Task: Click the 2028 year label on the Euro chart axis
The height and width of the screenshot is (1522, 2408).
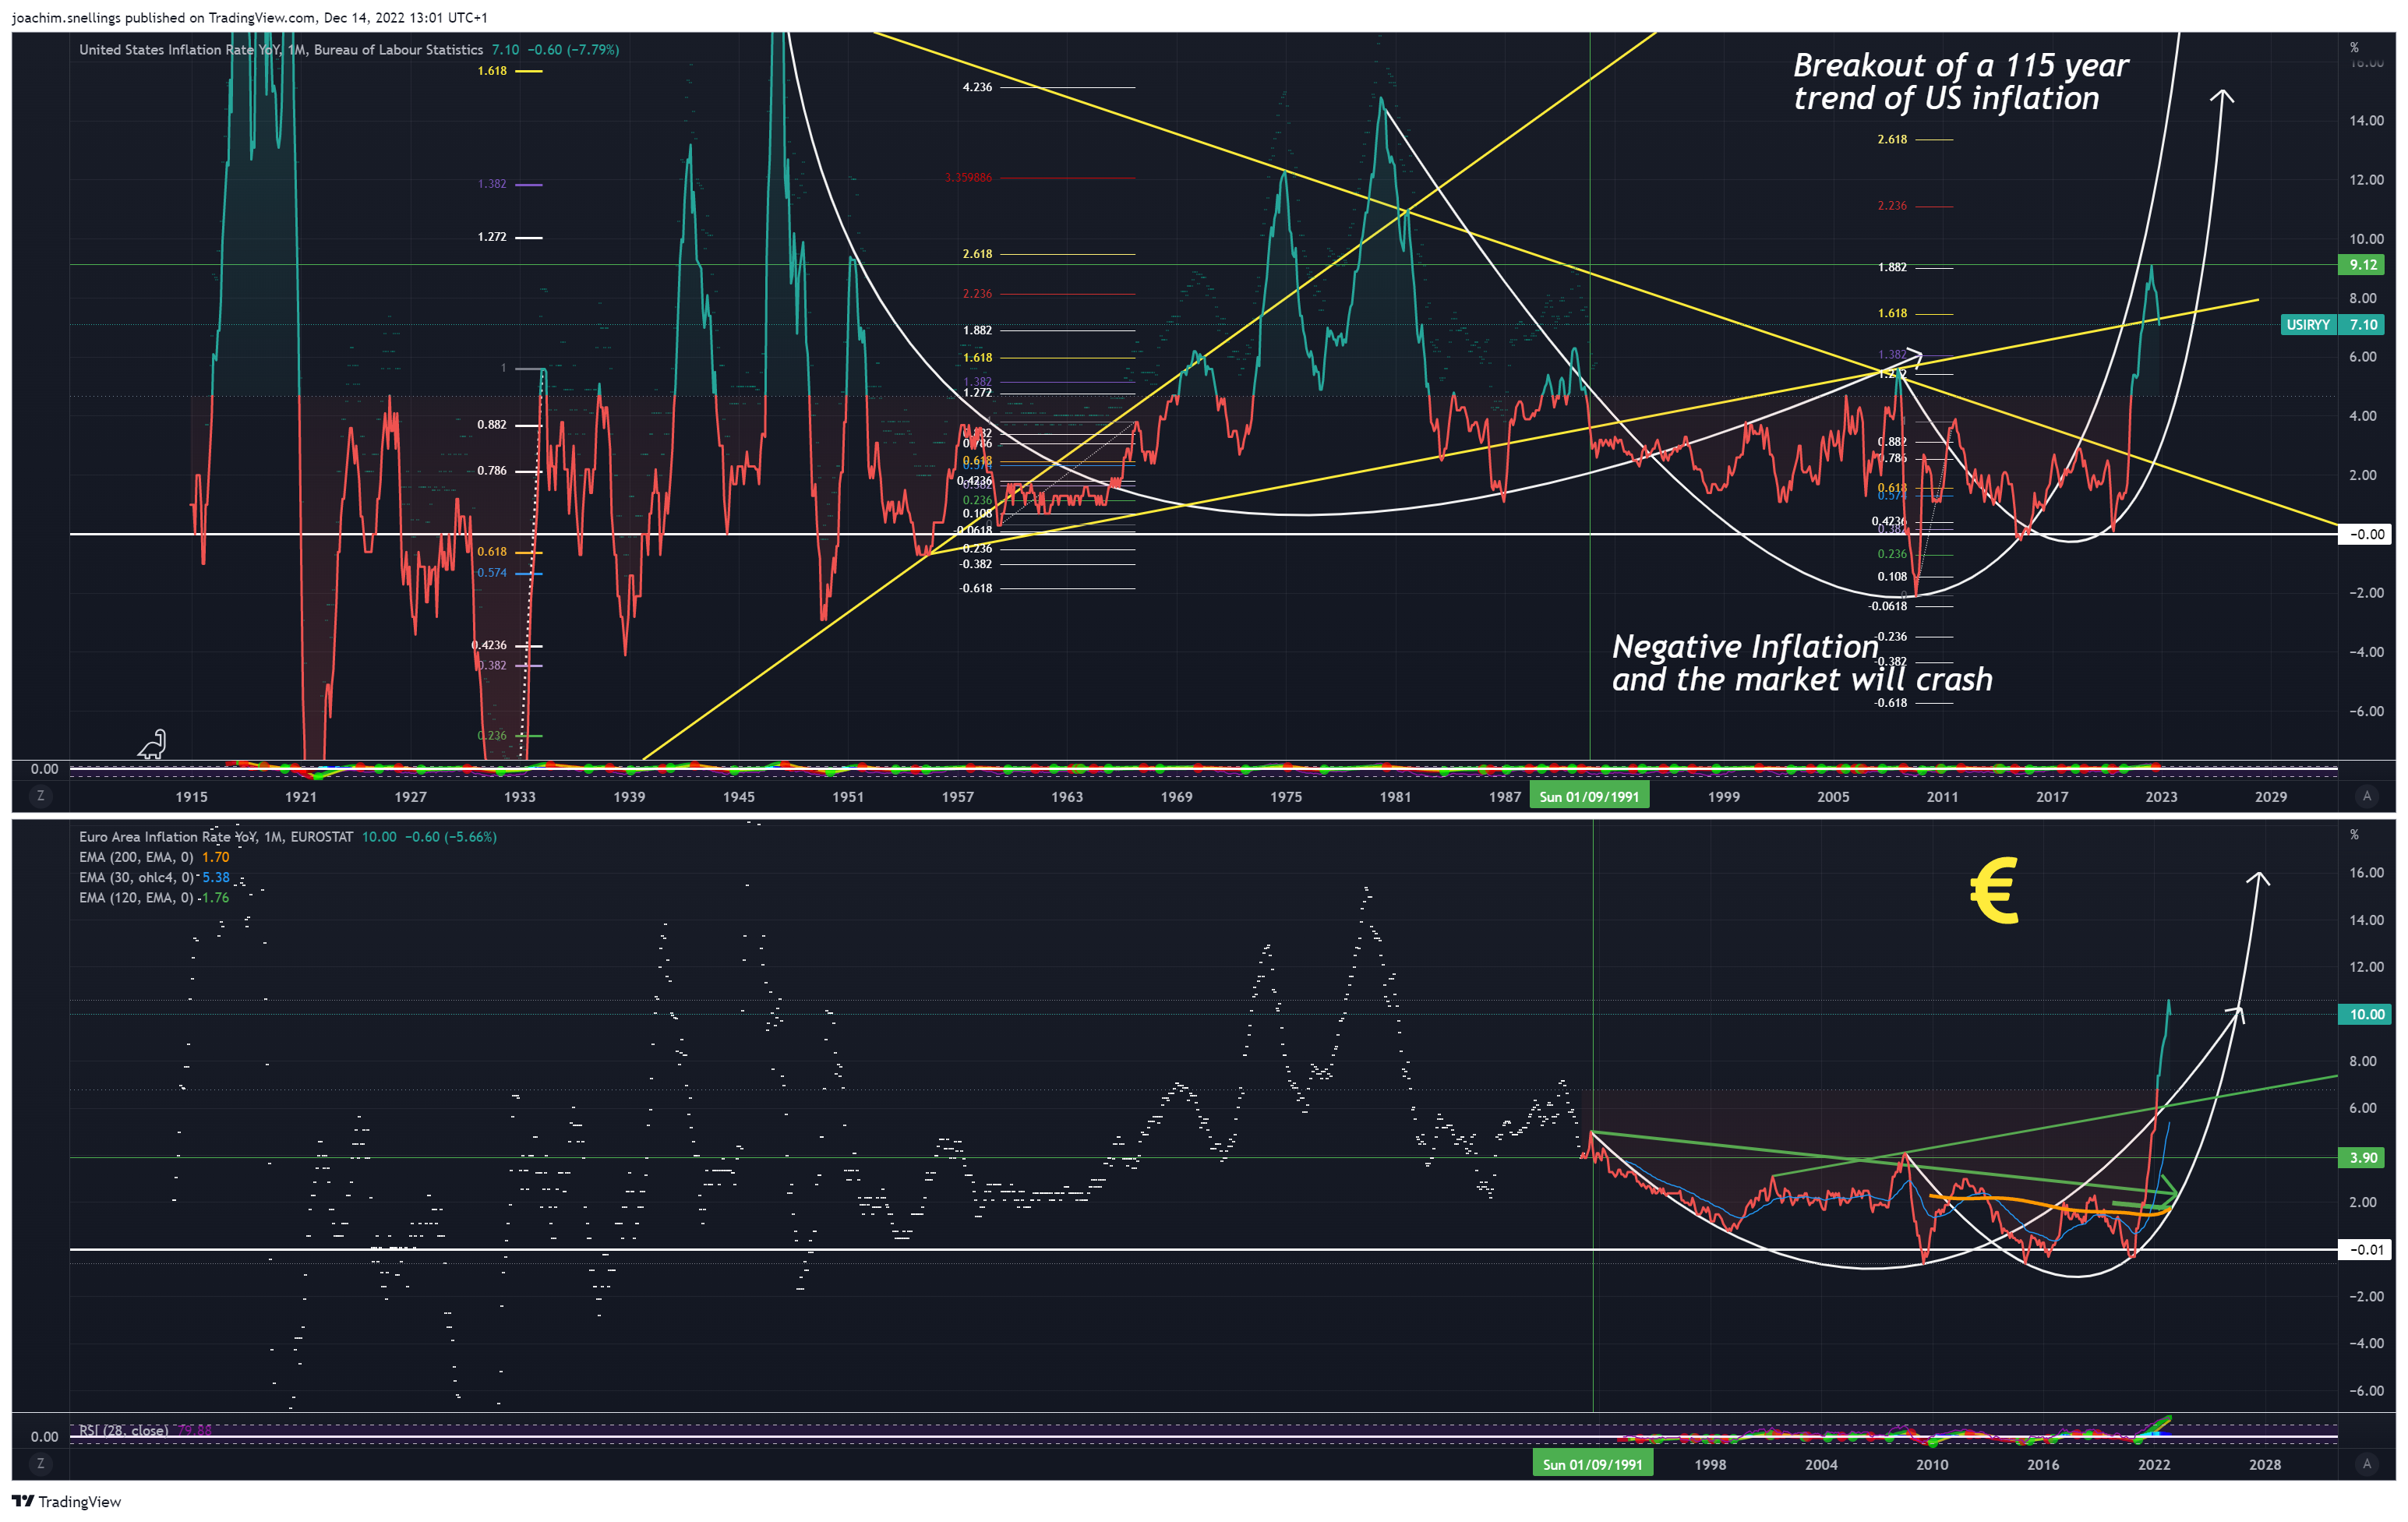Action: (2265, 1464)
